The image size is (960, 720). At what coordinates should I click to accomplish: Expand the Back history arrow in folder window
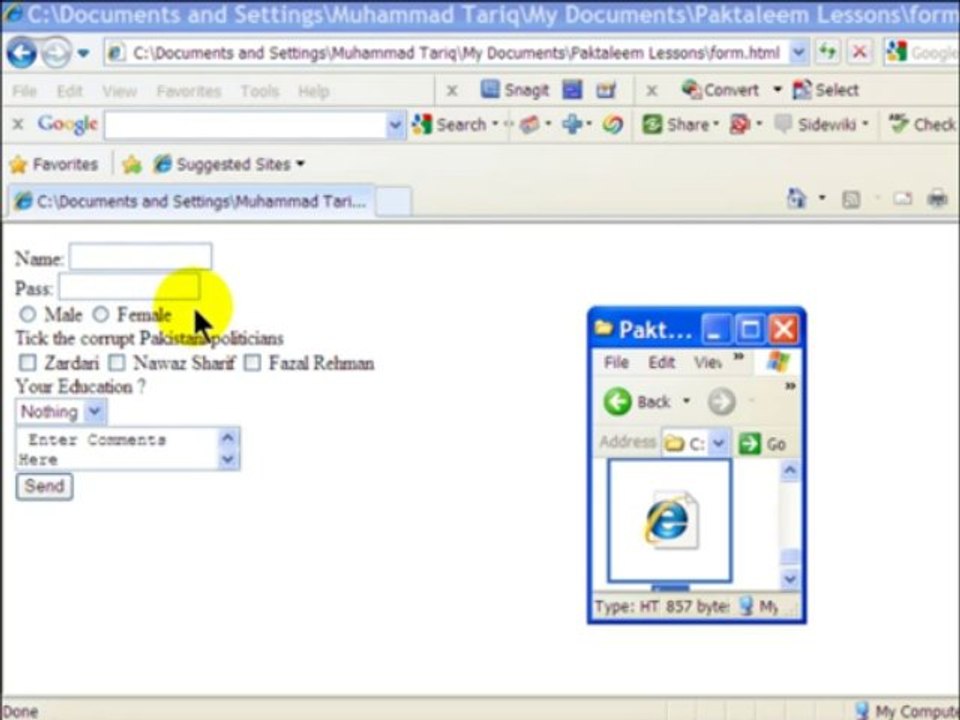pos(686,402)
